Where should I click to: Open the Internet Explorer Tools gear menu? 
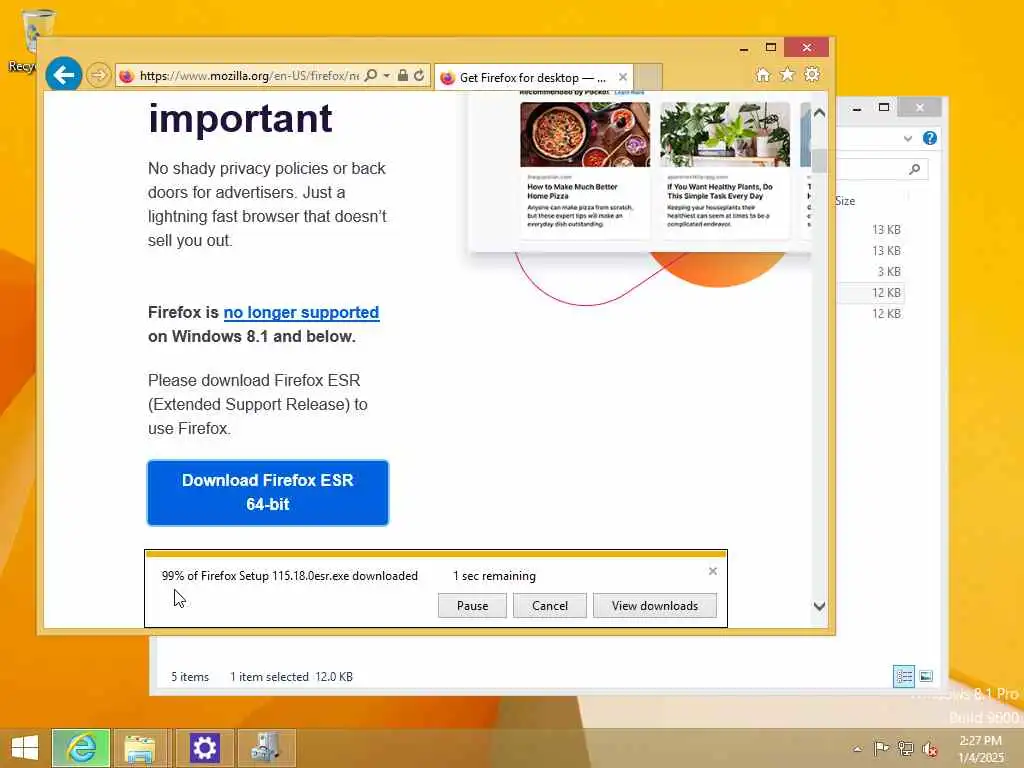(x=812, y=74)
